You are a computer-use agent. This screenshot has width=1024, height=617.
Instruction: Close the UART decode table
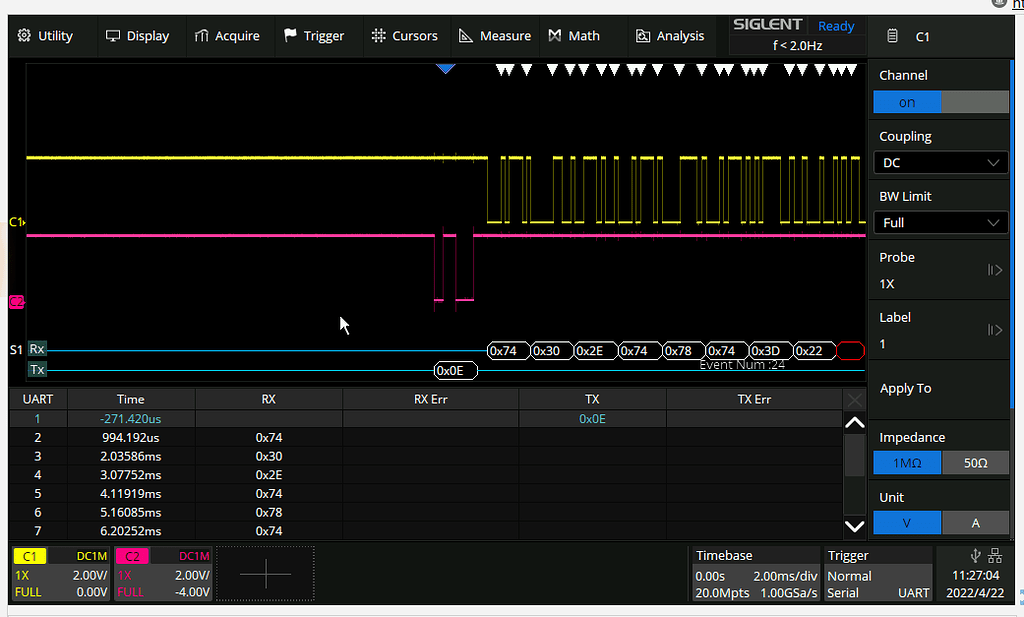[855, 400]
